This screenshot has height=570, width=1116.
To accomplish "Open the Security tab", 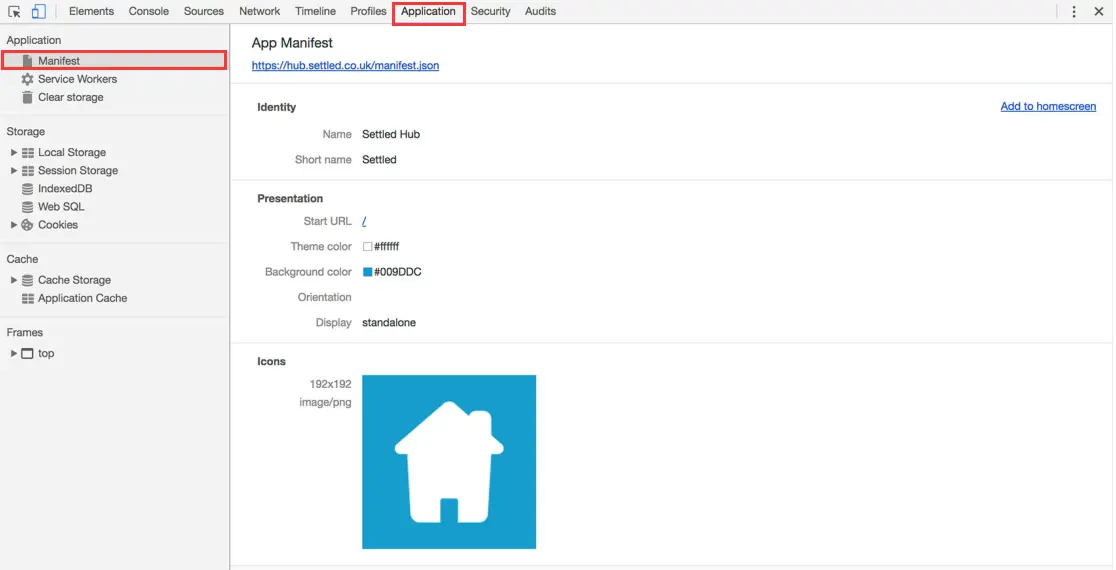I will click(490, 11).
